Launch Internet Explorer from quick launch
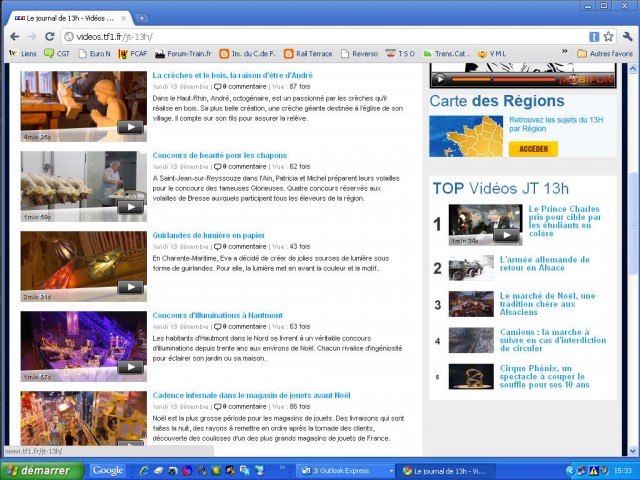Screen dimensions: 640x480 (x=144, y=471)
